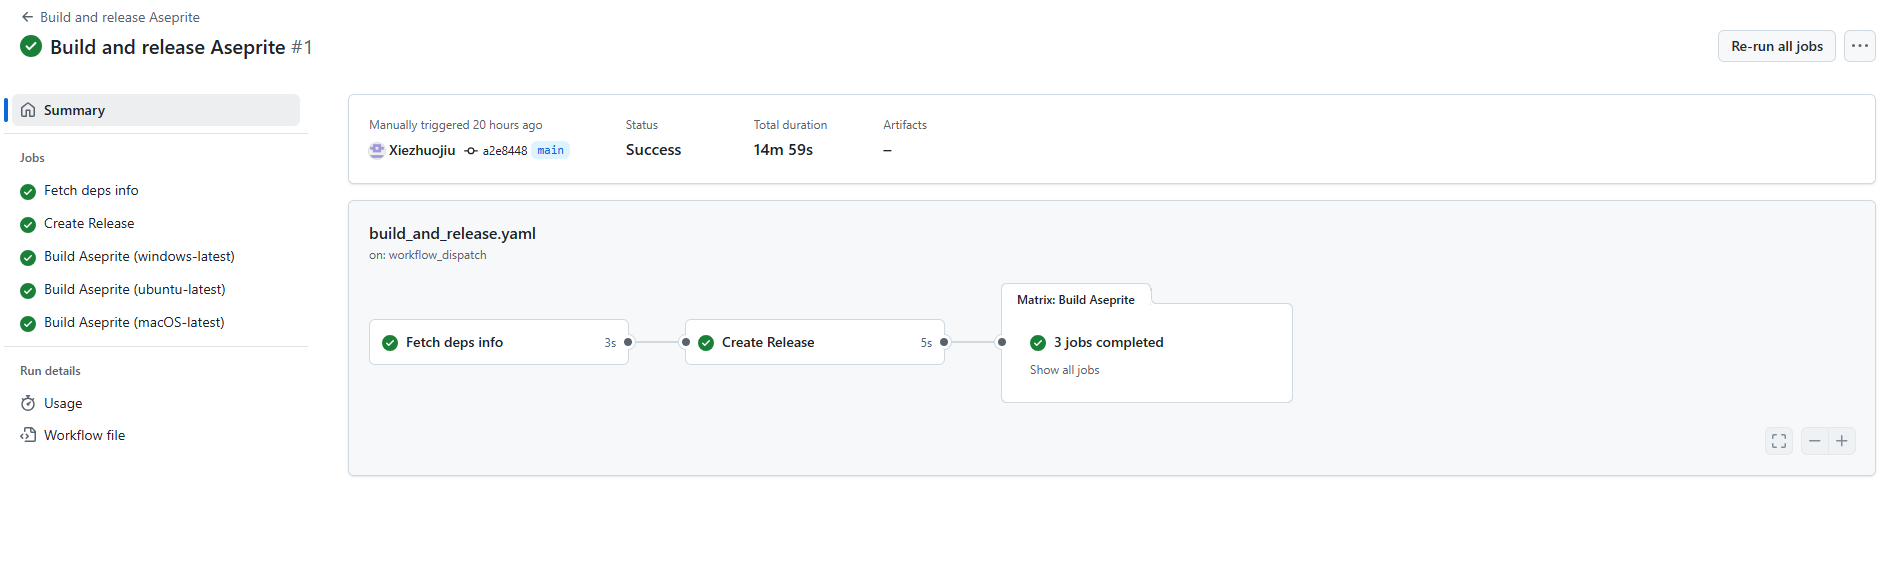Select the Summary tab in sidebar
Image resolution: width=1896 pixels, height=571 pixels.
coord(156,110)
